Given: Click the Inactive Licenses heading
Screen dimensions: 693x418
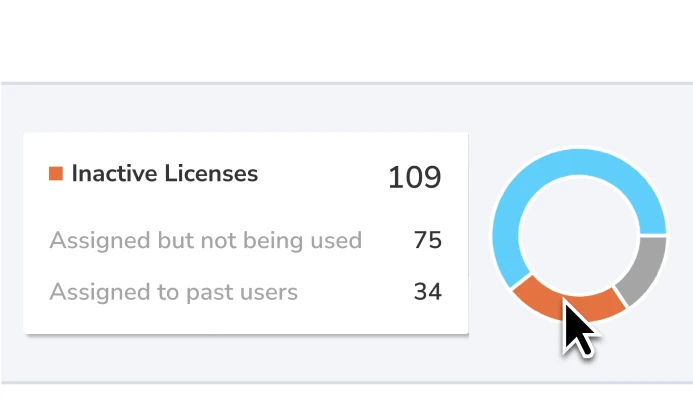Looking at the screenshot, I should (164, 173).
